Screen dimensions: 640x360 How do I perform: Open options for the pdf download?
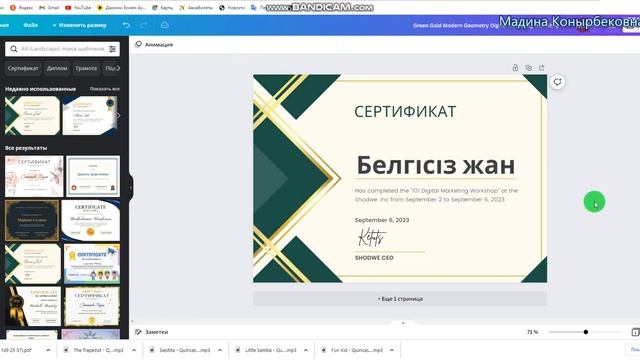(x=48, y=350)
